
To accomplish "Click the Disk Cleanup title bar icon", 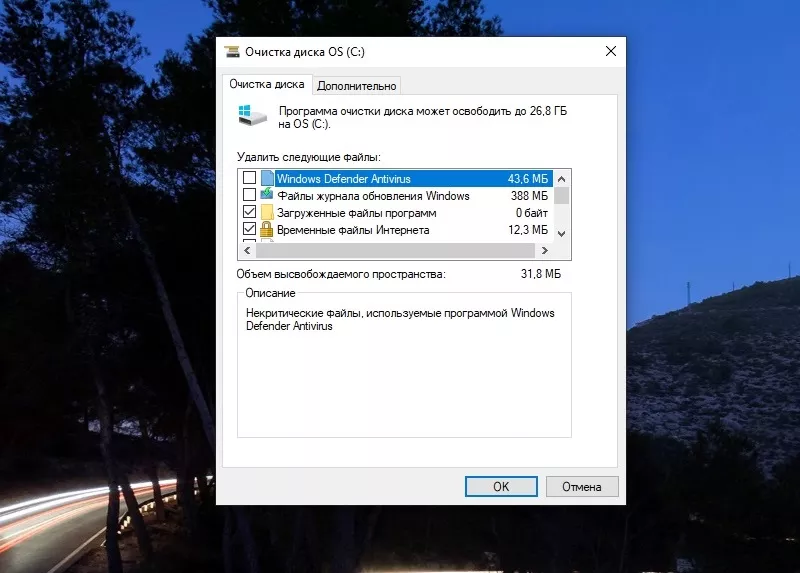I will [x=232, y=52].
